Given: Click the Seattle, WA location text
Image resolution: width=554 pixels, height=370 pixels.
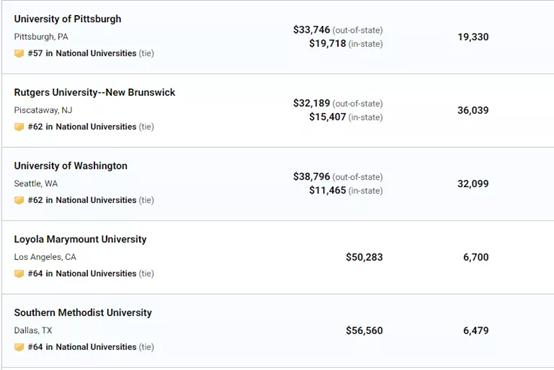Looking at the screenshot, I should tap(36, 184).
